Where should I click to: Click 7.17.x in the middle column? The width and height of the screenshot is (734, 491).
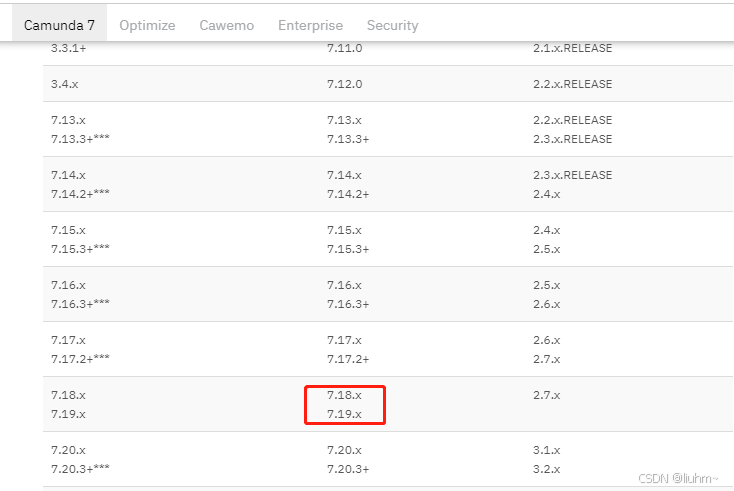tap(344, 340)
